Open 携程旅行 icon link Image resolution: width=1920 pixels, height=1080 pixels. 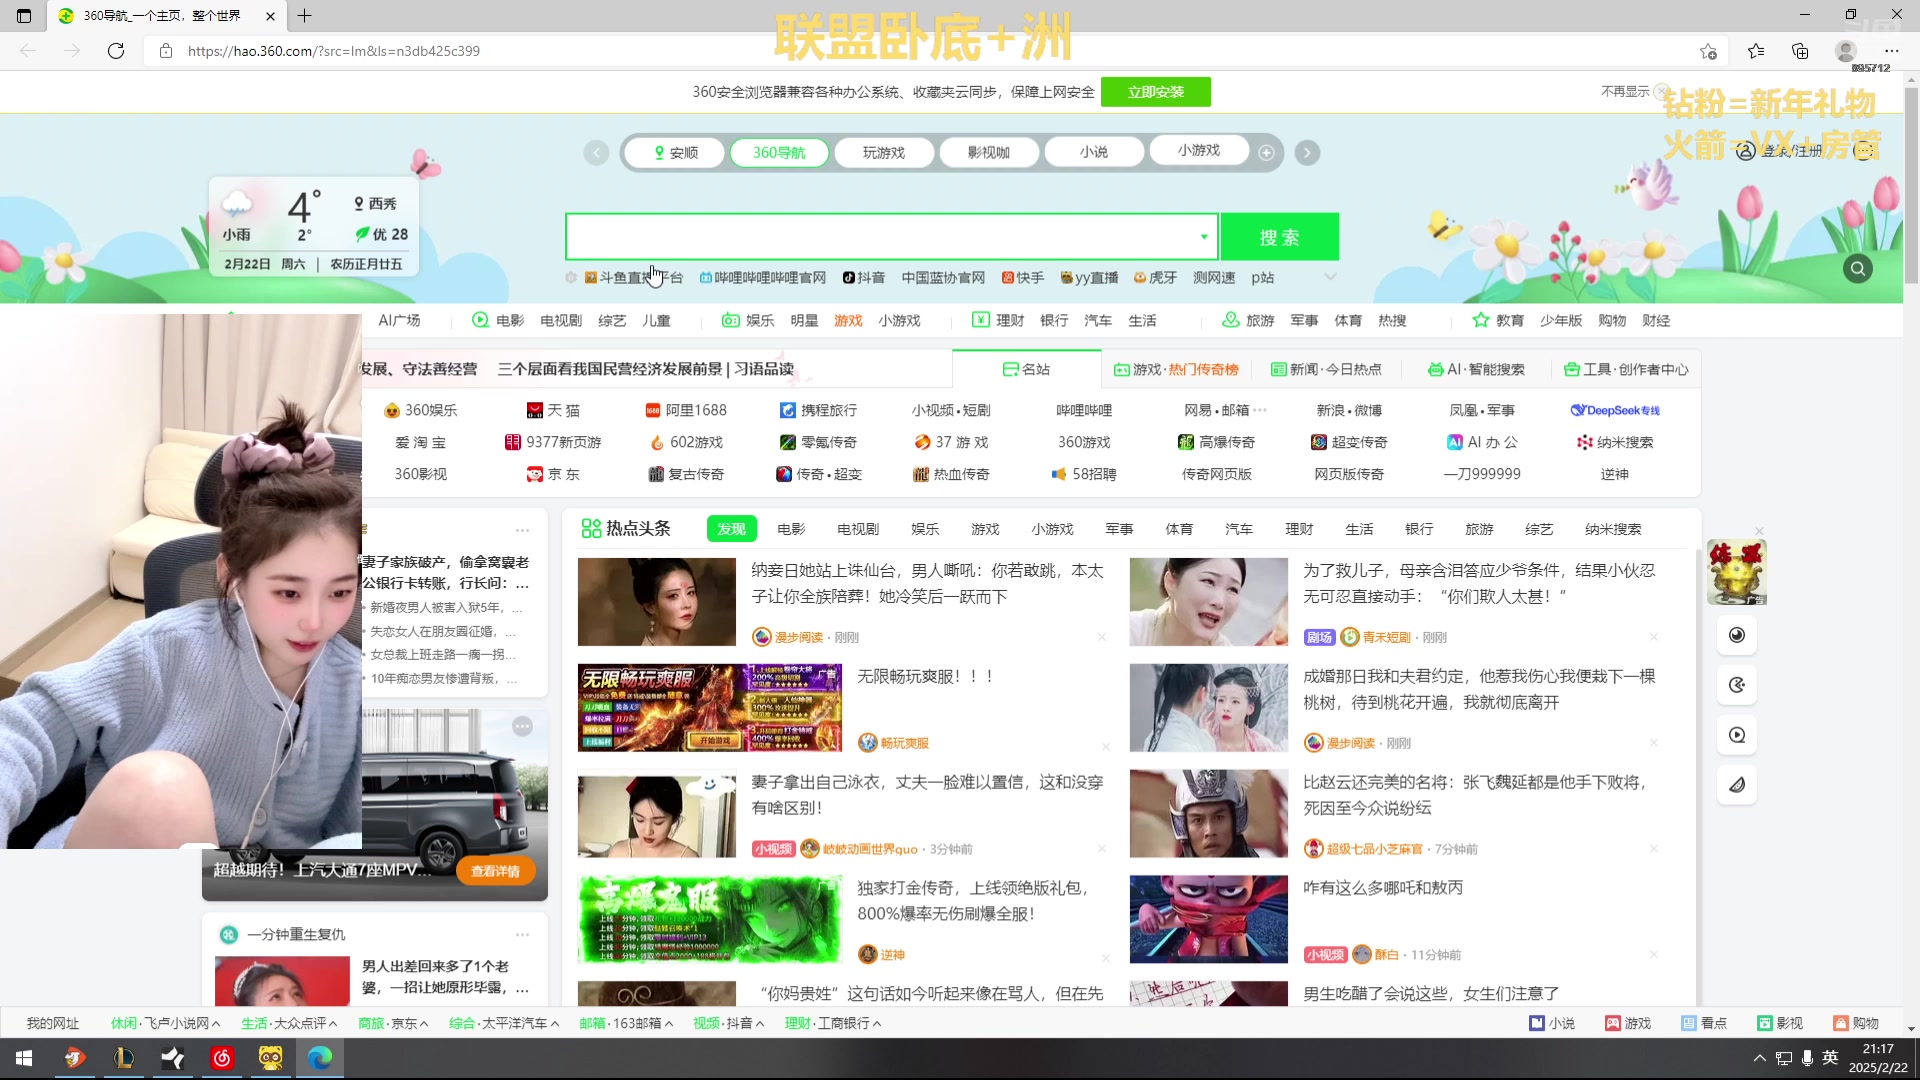coord(819,411)
